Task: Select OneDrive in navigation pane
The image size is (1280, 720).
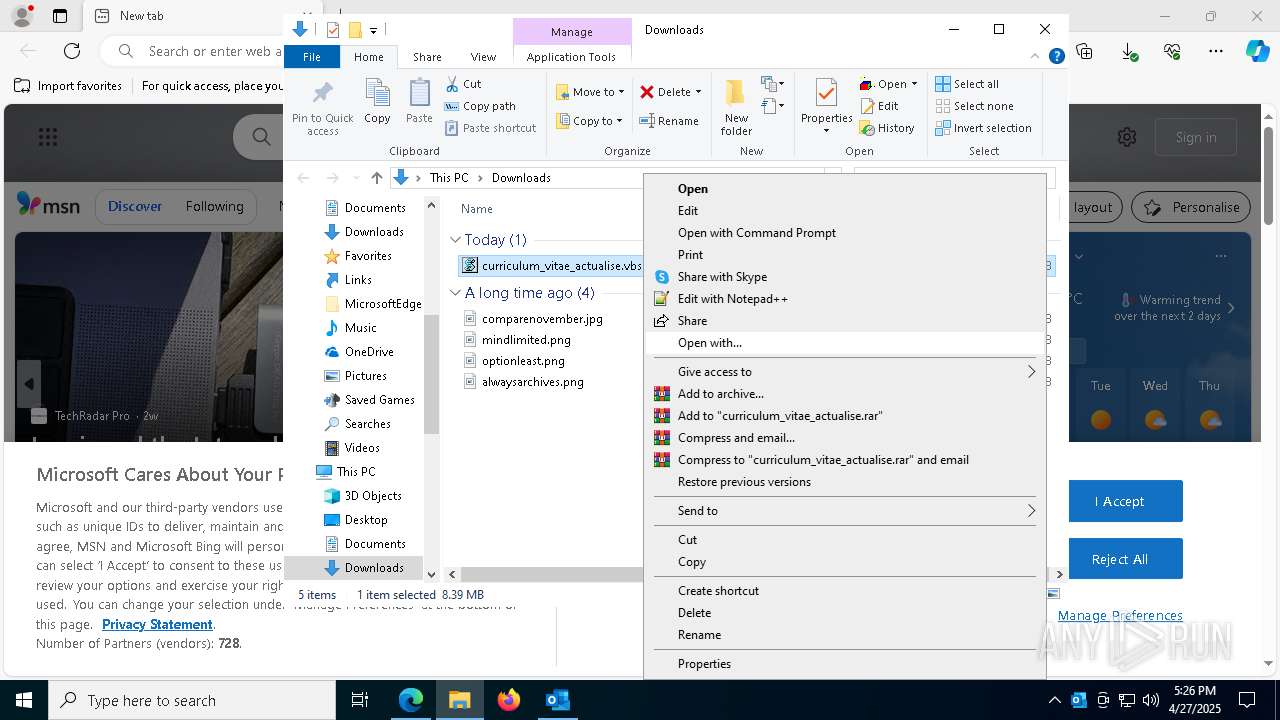Action: pyautogui.click(x=358, y=352)
